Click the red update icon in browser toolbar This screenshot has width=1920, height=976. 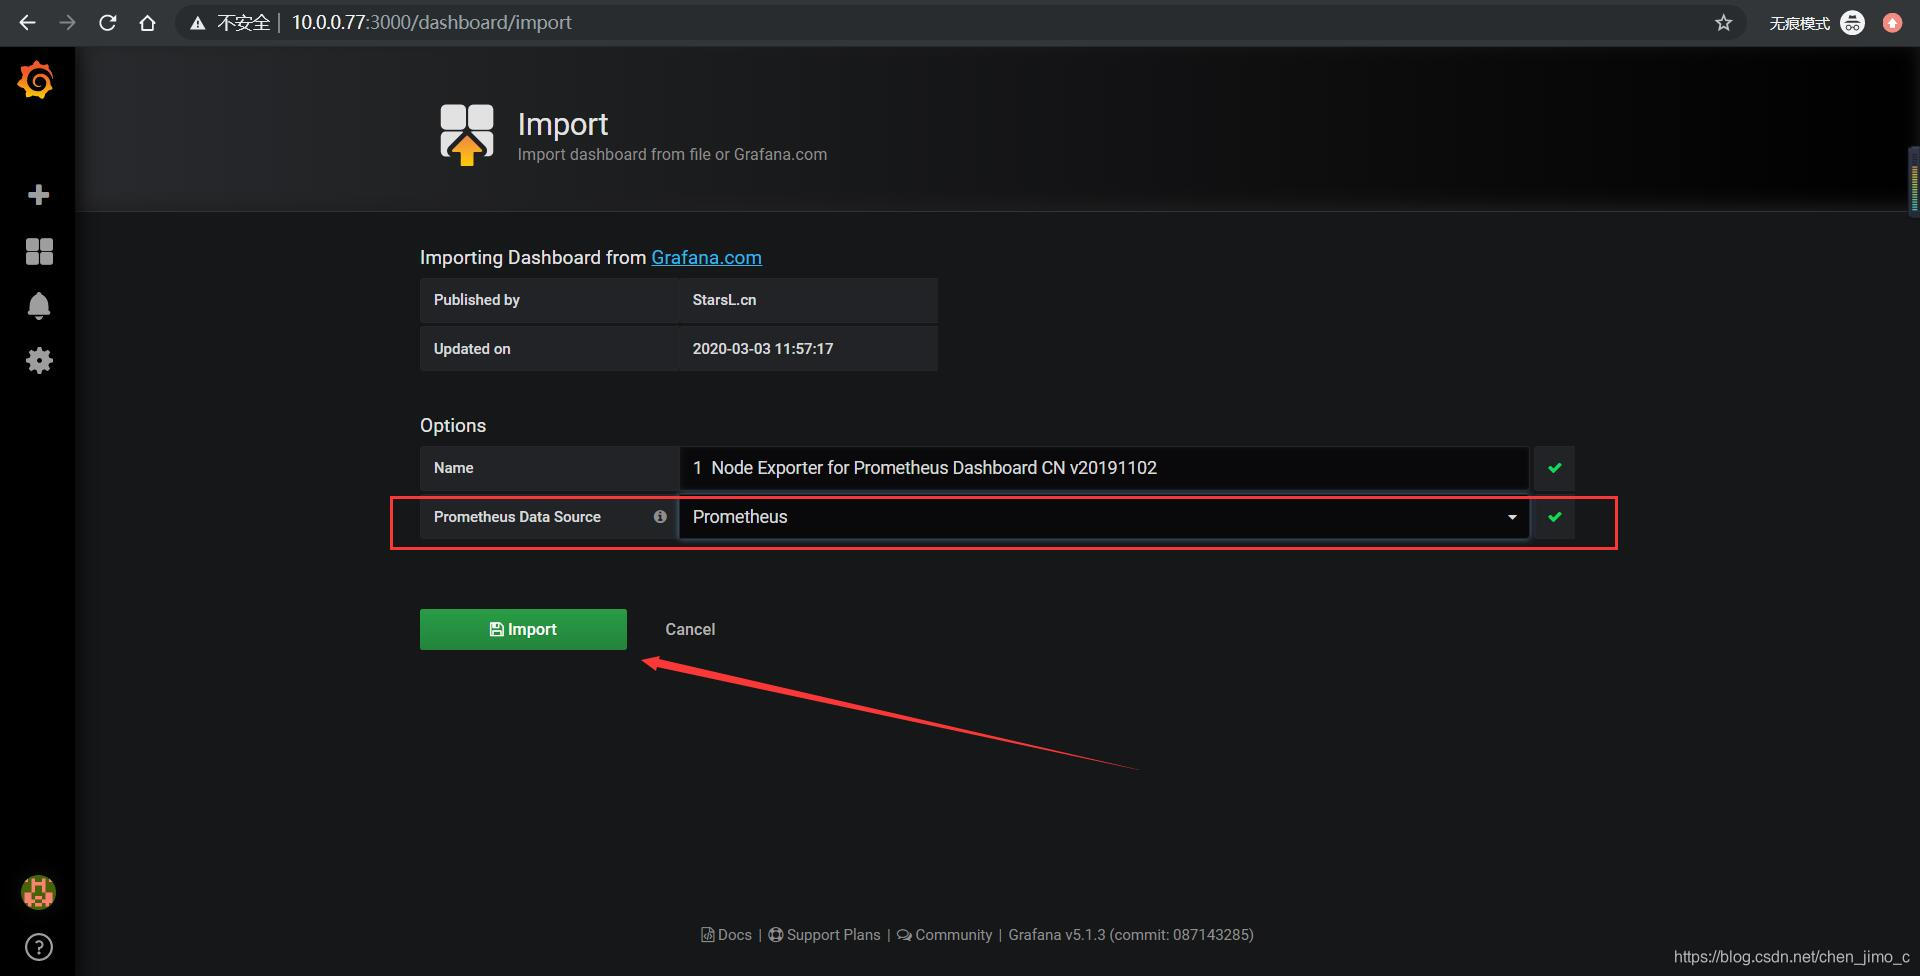pyautogui.click(x=1892, y=22)
